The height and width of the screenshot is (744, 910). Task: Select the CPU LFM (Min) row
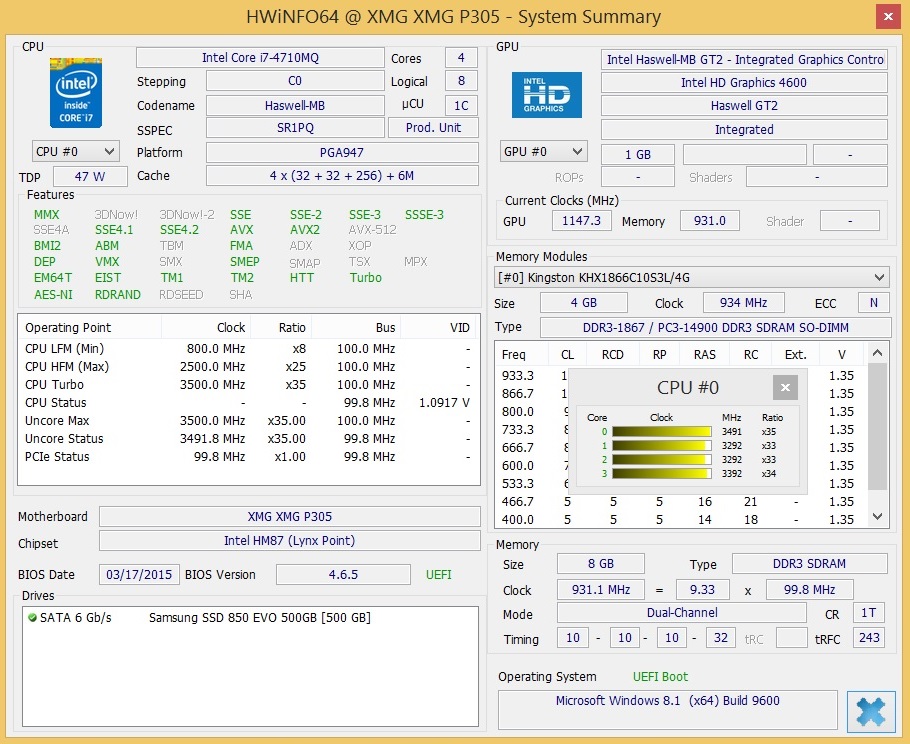248,349
